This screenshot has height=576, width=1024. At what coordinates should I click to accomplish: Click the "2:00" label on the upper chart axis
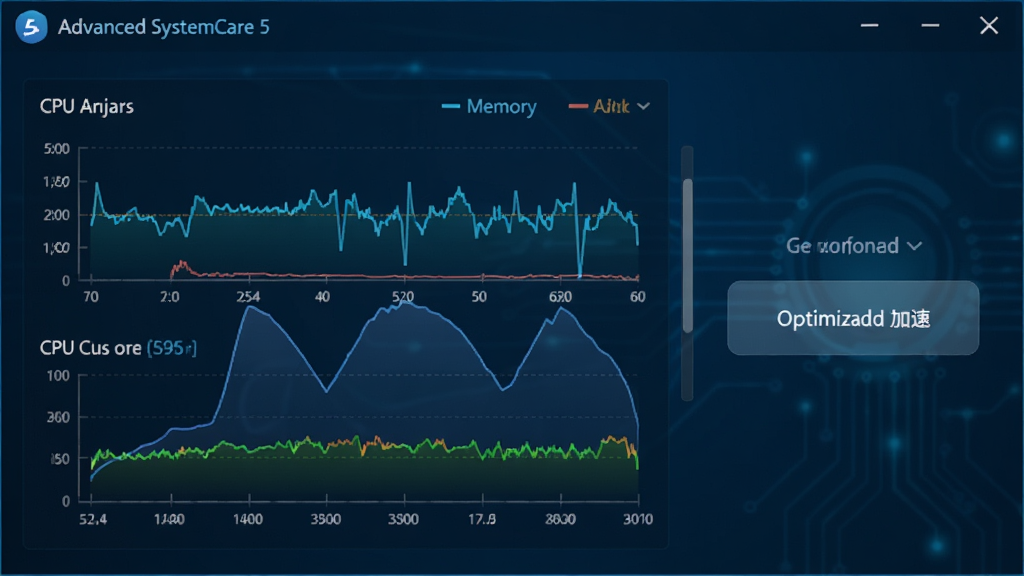click(x=57, y=215)
